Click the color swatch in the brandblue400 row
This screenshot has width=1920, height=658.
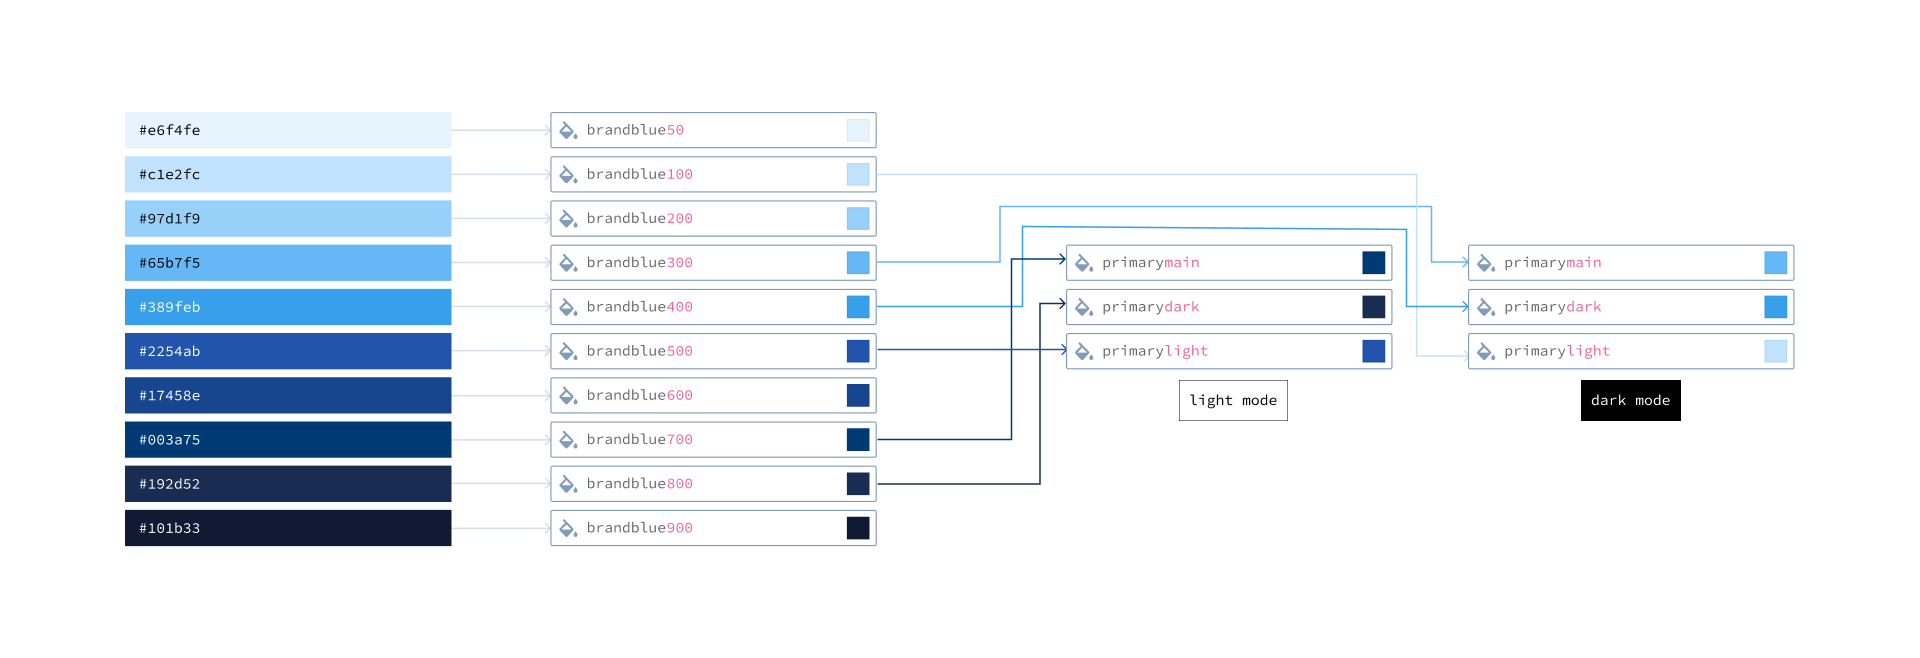[858, 307]
